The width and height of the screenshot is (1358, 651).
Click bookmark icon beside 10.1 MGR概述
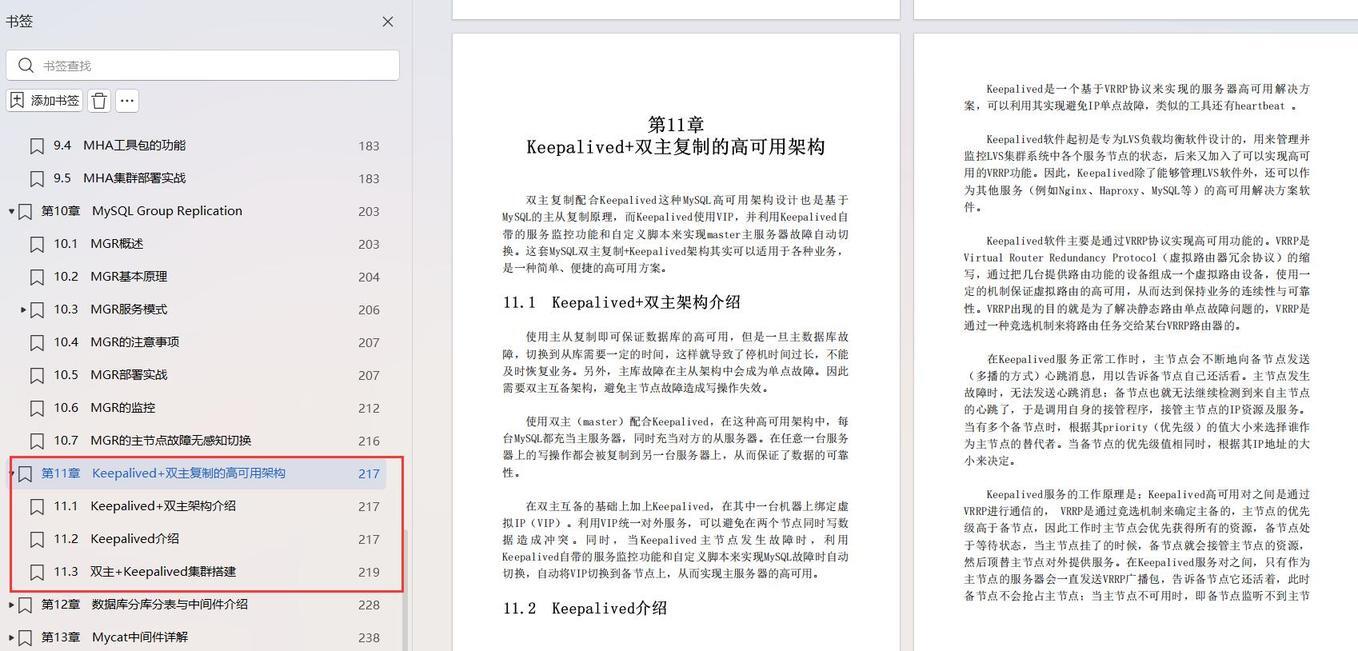(37, 244)
